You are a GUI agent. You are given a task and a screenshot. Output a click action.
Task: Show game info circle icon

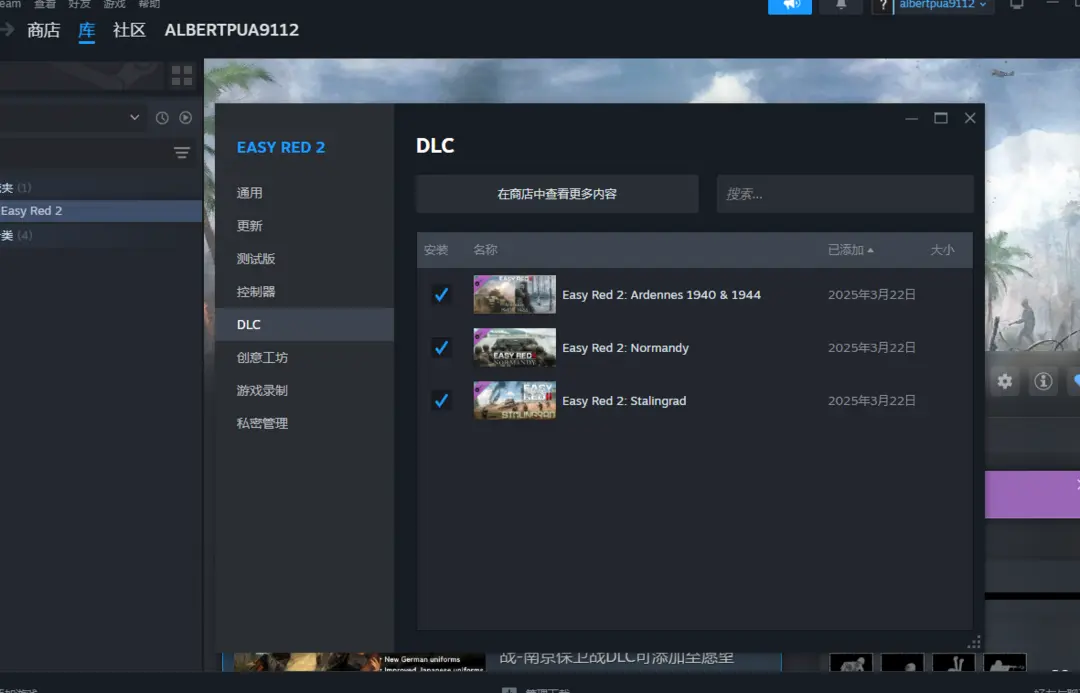tap(1043, 381)
